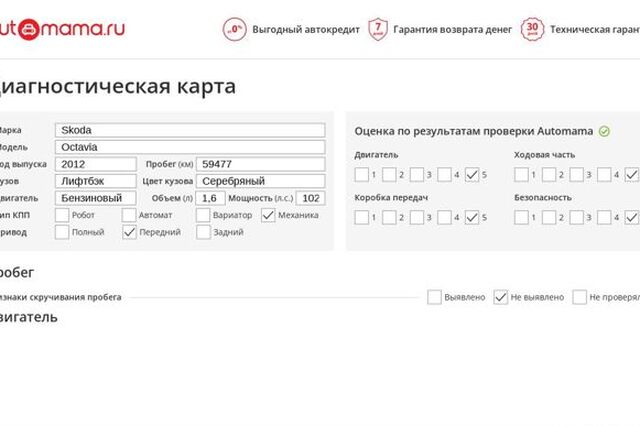This screenshot has height=426, width=640.
Task: Open the Техническая гарантия link
Action: pyautogui.click(x=595, y=30)
